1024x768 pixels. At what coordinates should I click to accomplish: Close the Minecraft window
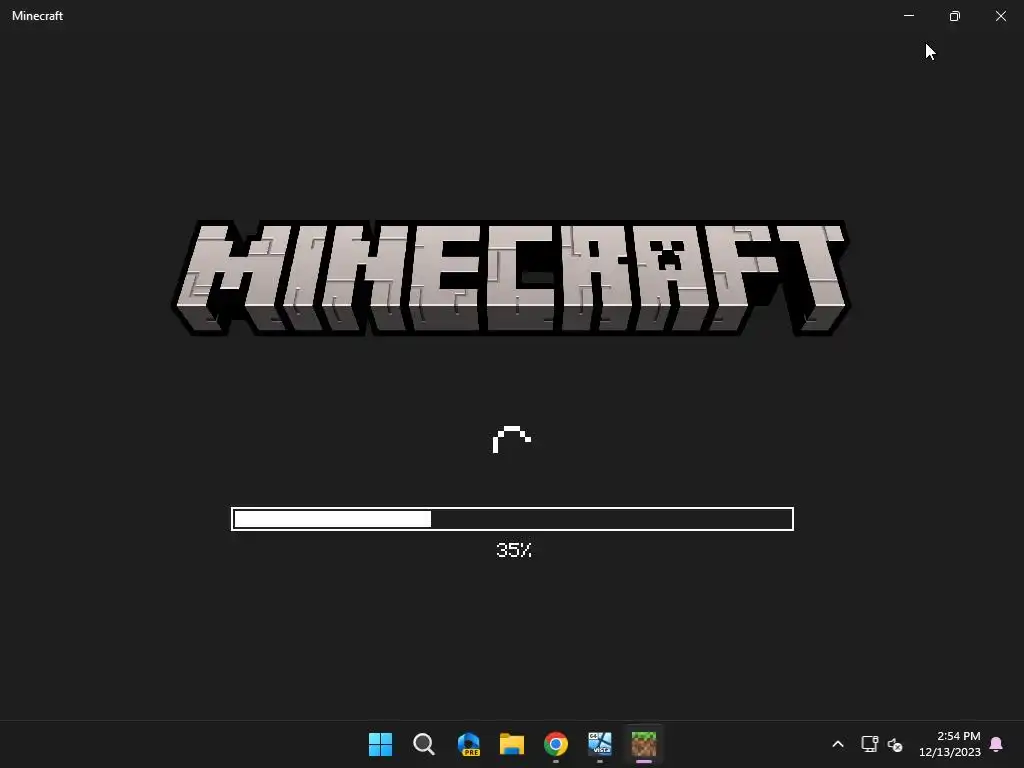(1000, 16)
